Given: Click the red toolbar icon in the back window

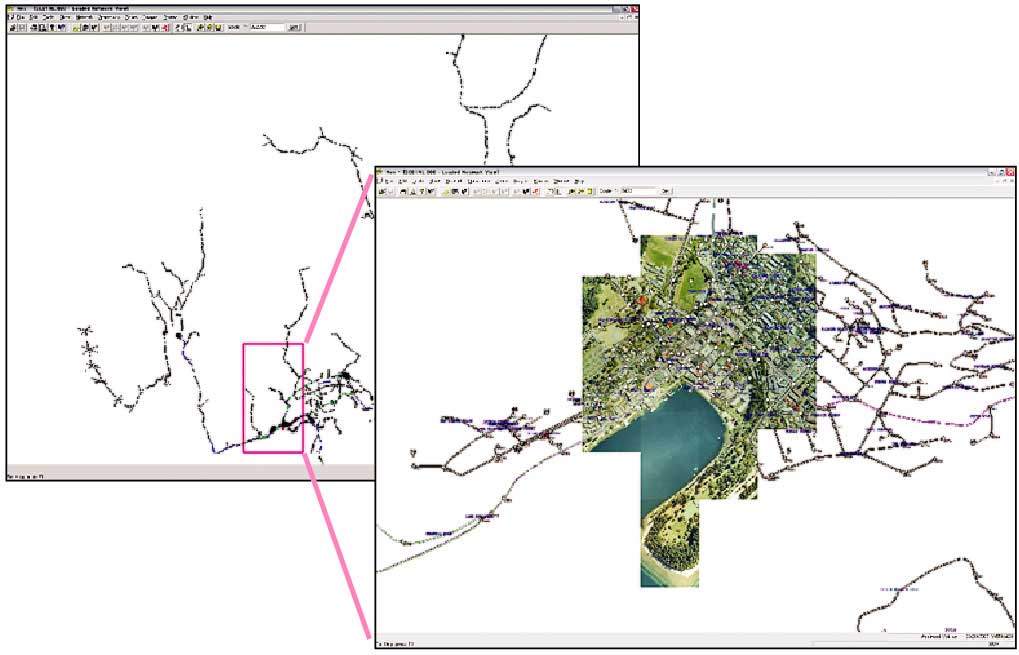Looking at the screenshot, I should click(166, 27).
